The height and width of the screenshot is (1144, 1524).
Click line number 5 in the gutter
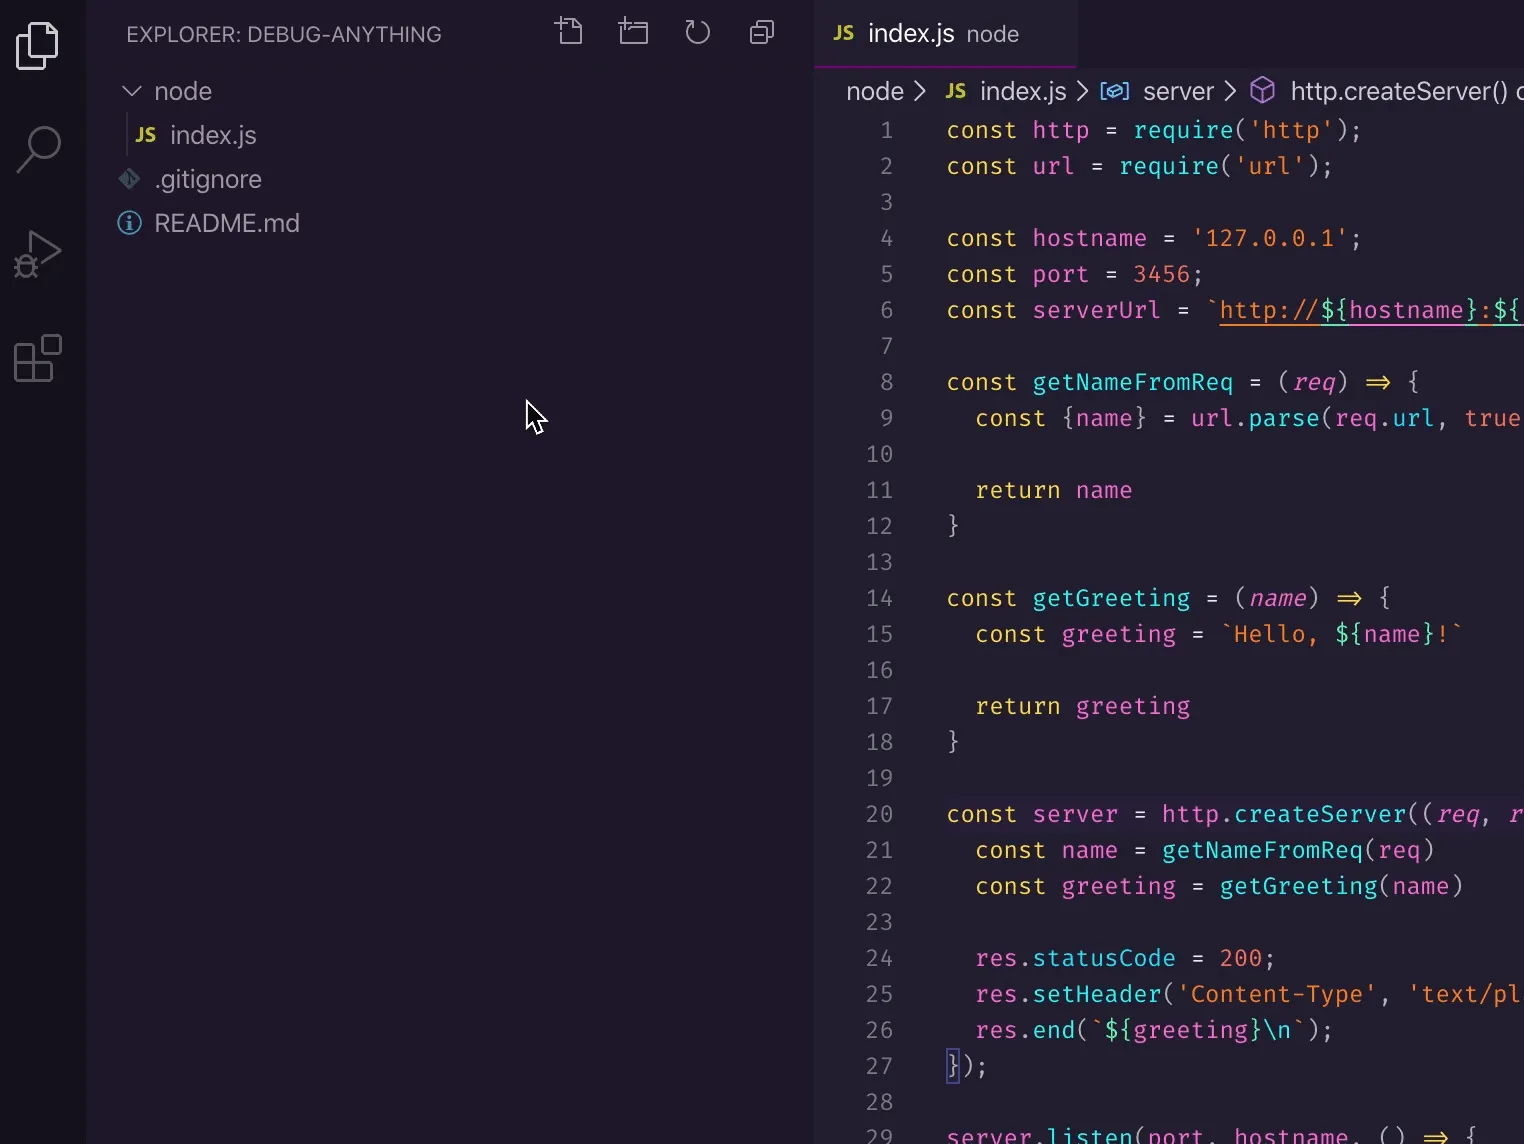point(886,274)
